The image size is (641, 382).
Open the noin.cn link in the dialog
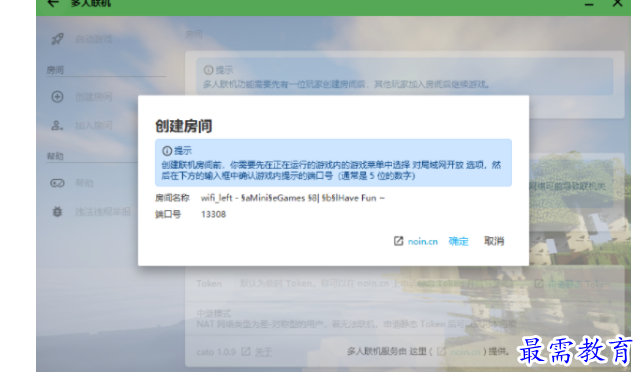point(423,242)
